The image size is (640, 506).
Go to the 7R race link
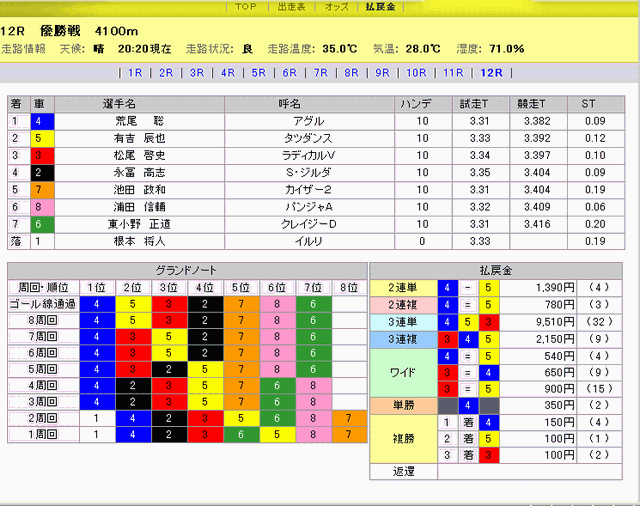(320, 73)
